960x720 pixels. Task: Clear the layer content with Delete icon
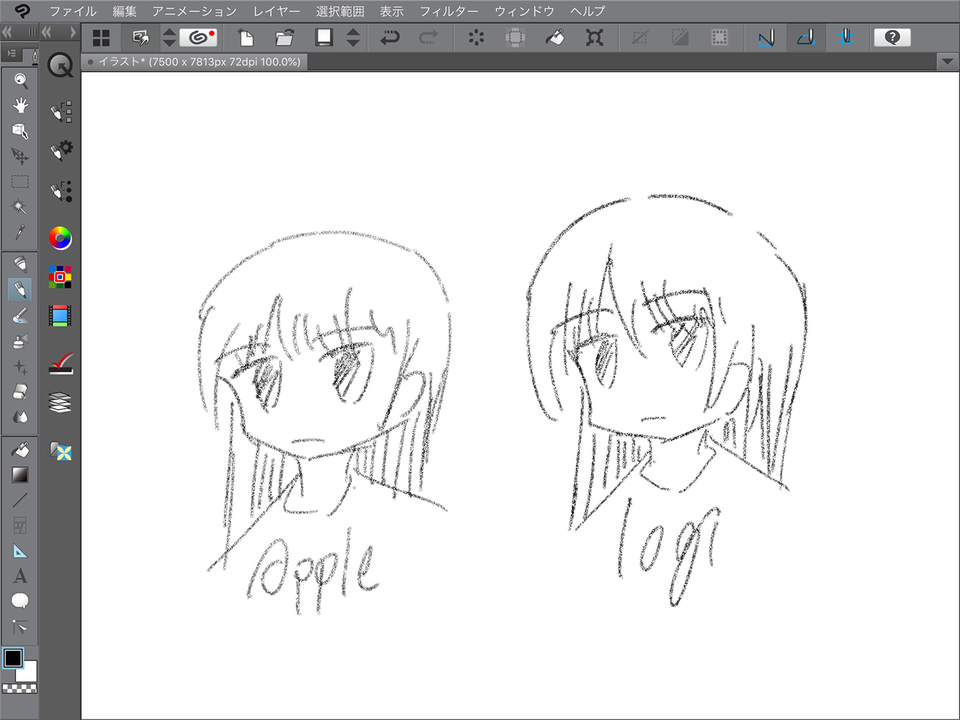[476, 38]
